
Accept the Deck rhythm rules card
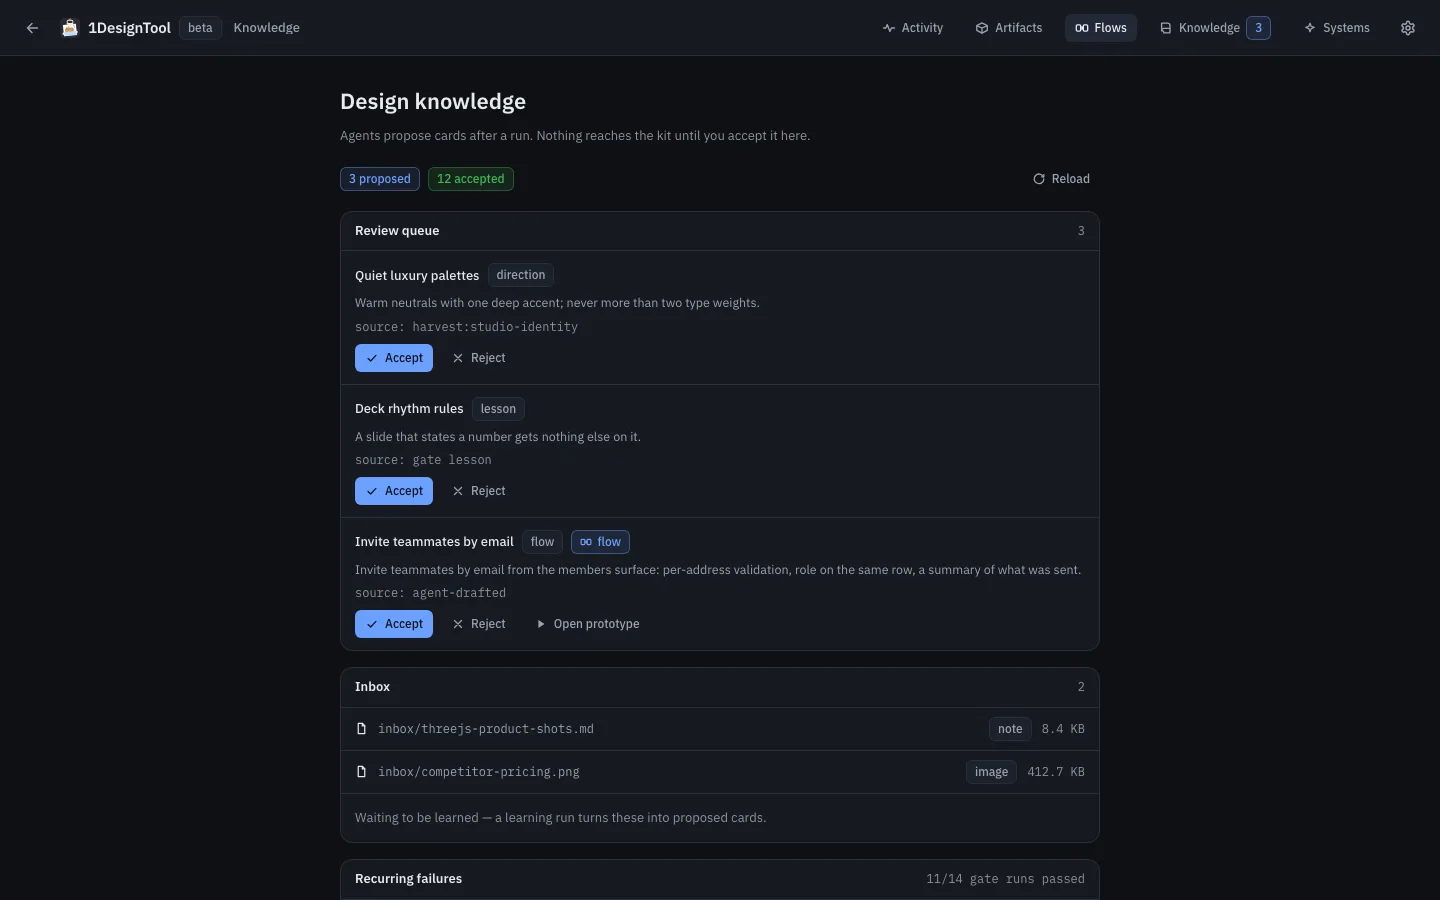tap(394, 491)
